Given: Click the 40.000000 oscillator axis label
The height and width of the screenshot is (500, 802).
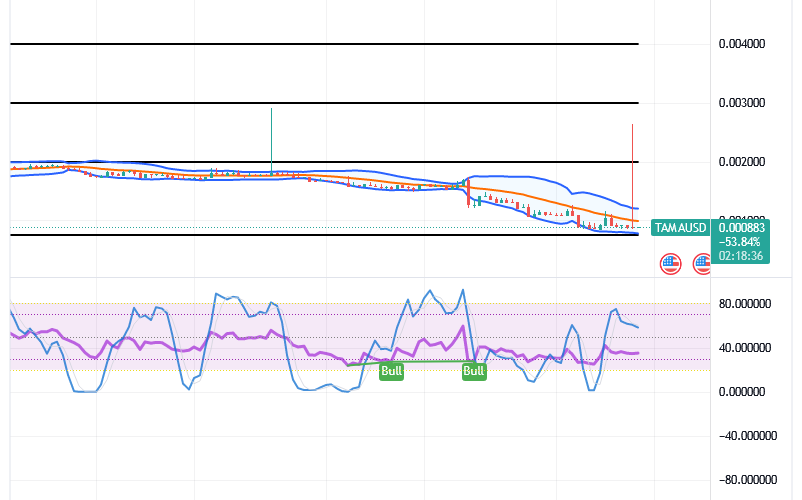Looking at the screenshot, I should (745, 348).
